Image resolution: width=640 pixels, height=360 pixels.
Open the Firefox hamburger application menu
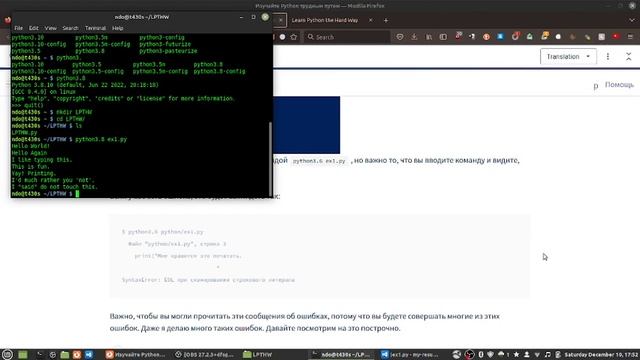tap(630, 37)
